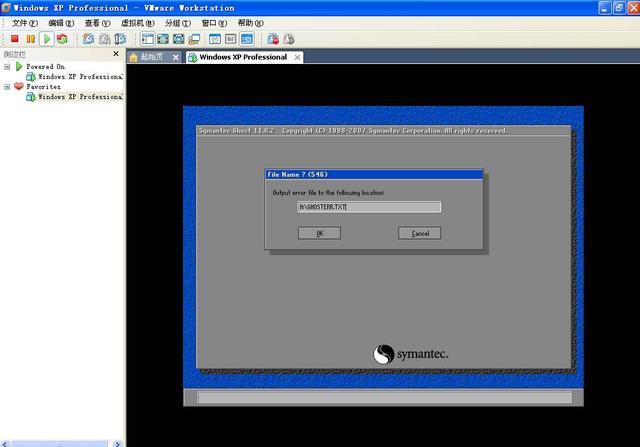The width and height of the screenshot is (640, 447).
Task: Click the green Power On play icon
Action: 46,39
